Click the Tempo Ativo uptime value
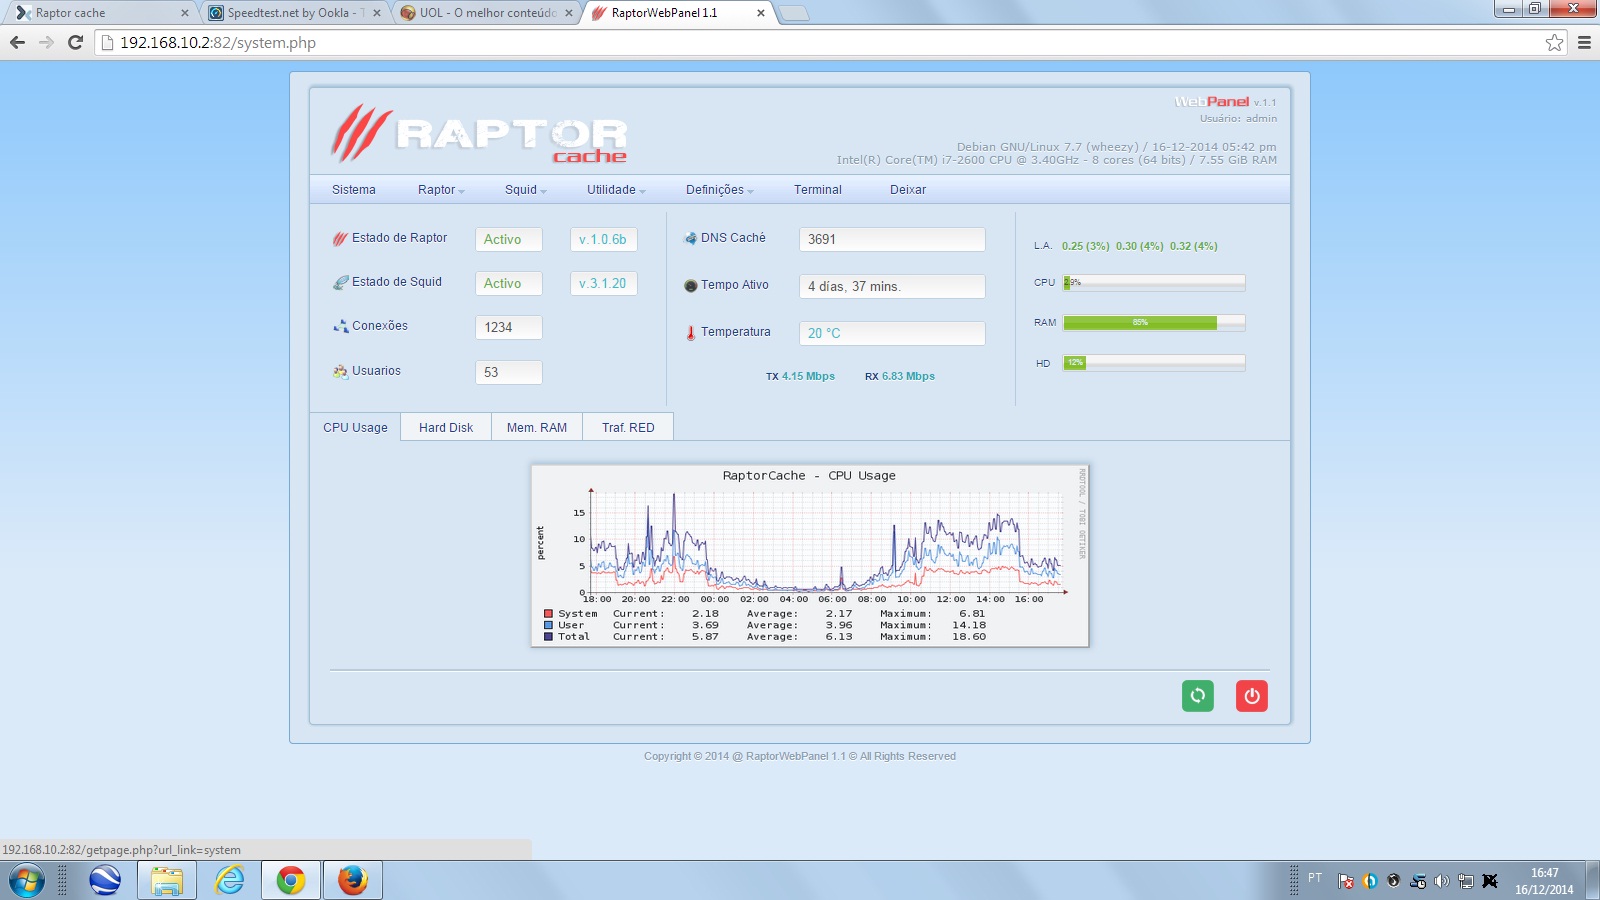1600x900 pixels. point(892,286)
